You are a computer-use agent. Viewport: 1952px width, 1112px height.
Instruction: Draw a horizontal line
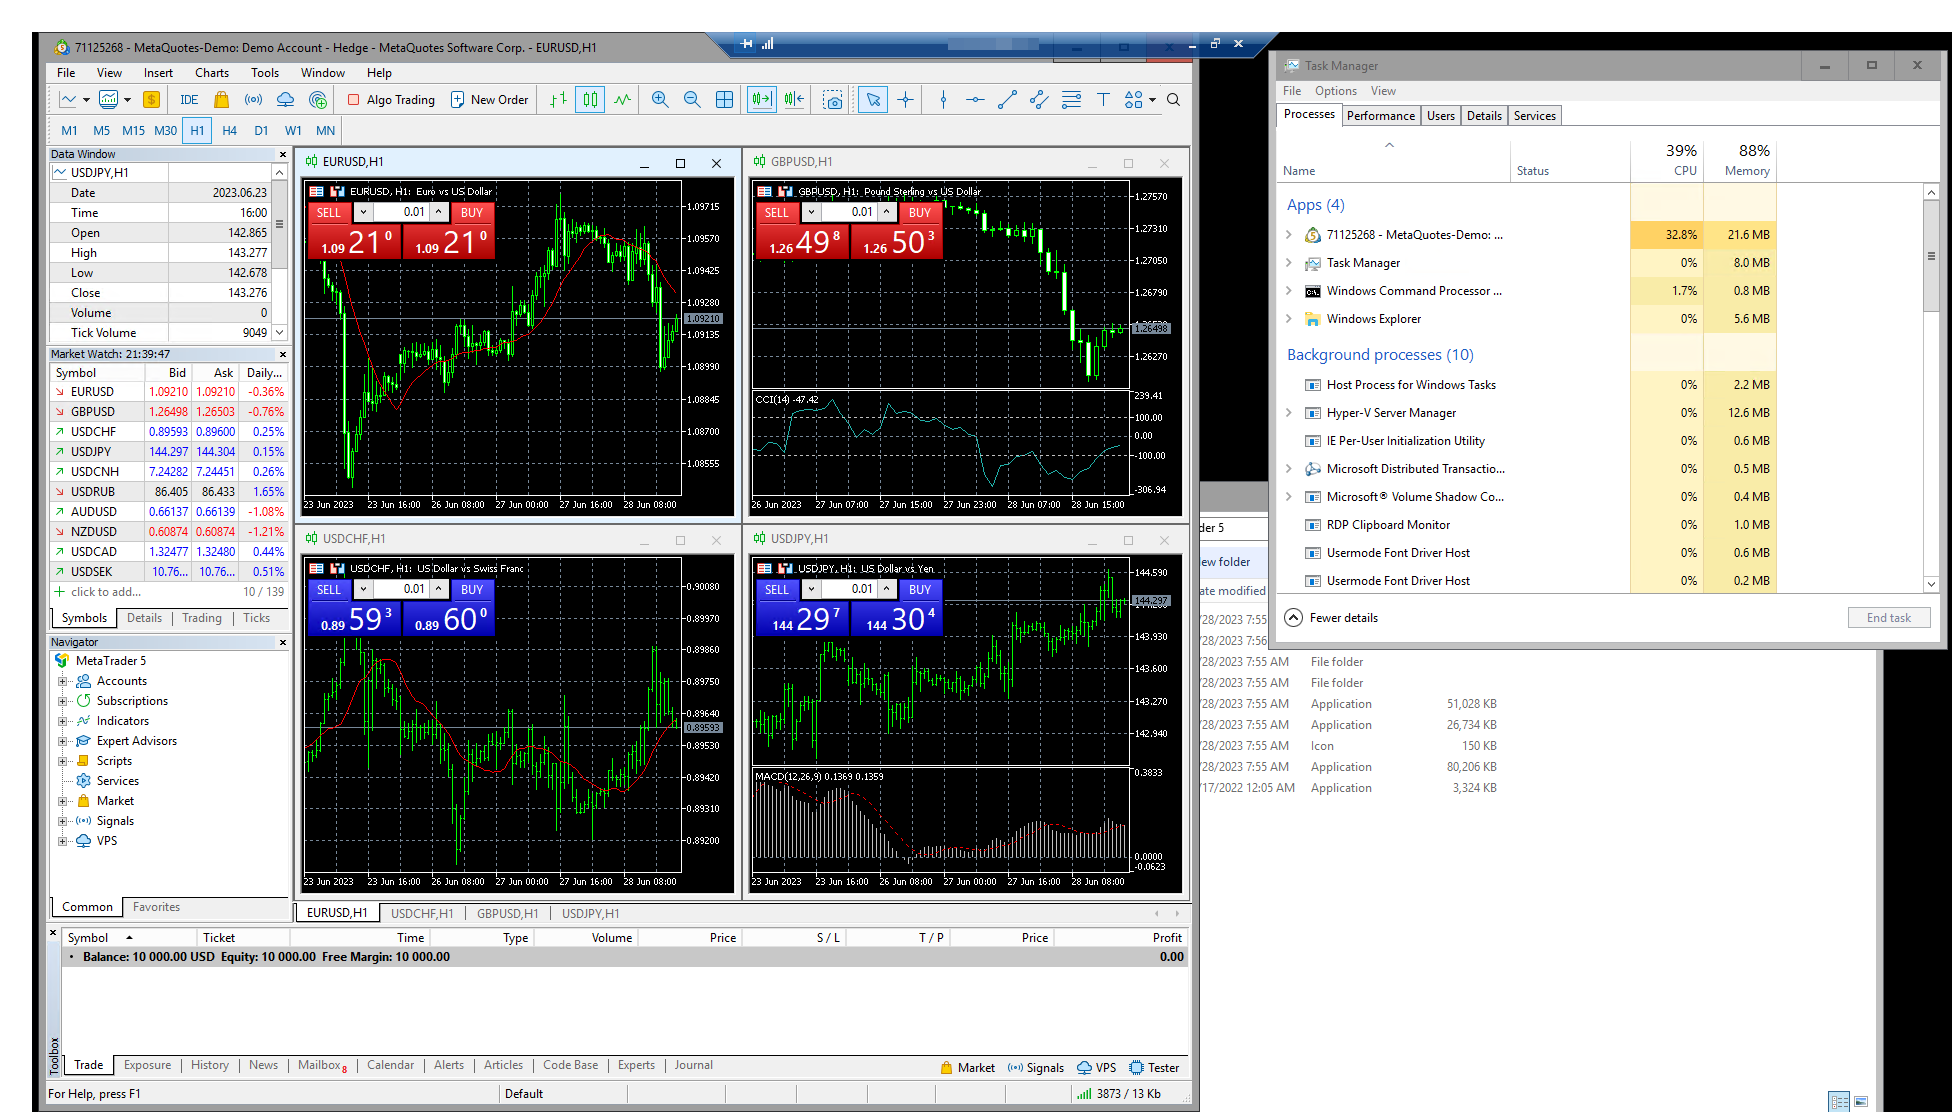tap(975, 100)
